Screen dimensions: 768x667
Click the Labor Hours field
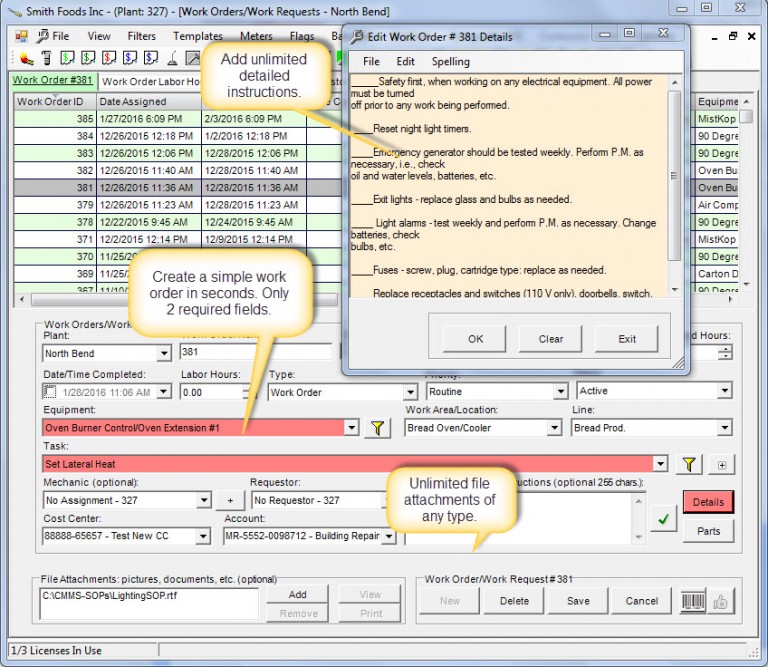[x=213, y=392]
